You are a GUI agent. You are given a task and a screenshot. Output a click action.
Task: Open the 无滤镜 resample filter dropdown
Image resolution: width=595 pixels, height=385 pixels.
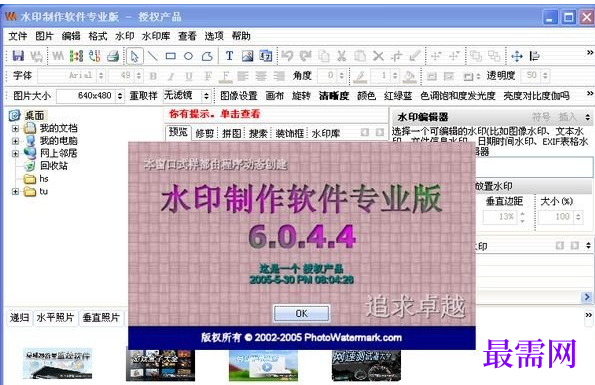tap(206, 96)
